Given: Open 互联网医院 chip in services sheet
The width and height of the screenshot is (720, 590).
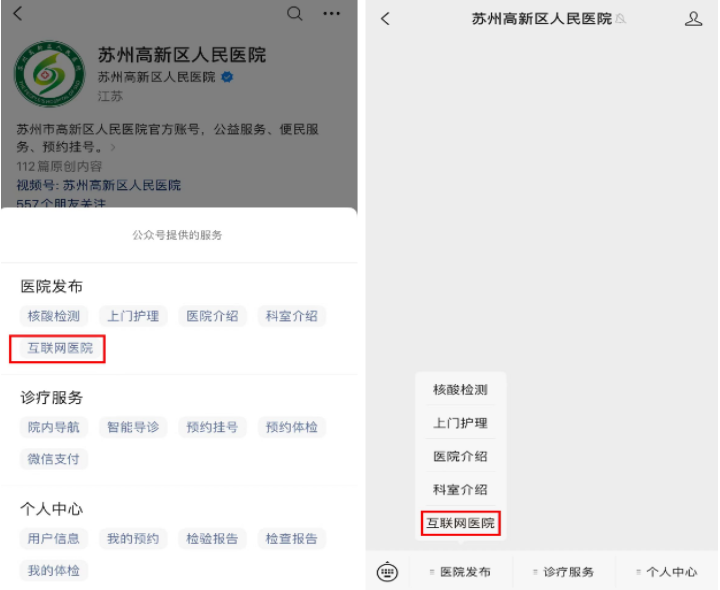Looking at the screenshot, I should point(60,348).
